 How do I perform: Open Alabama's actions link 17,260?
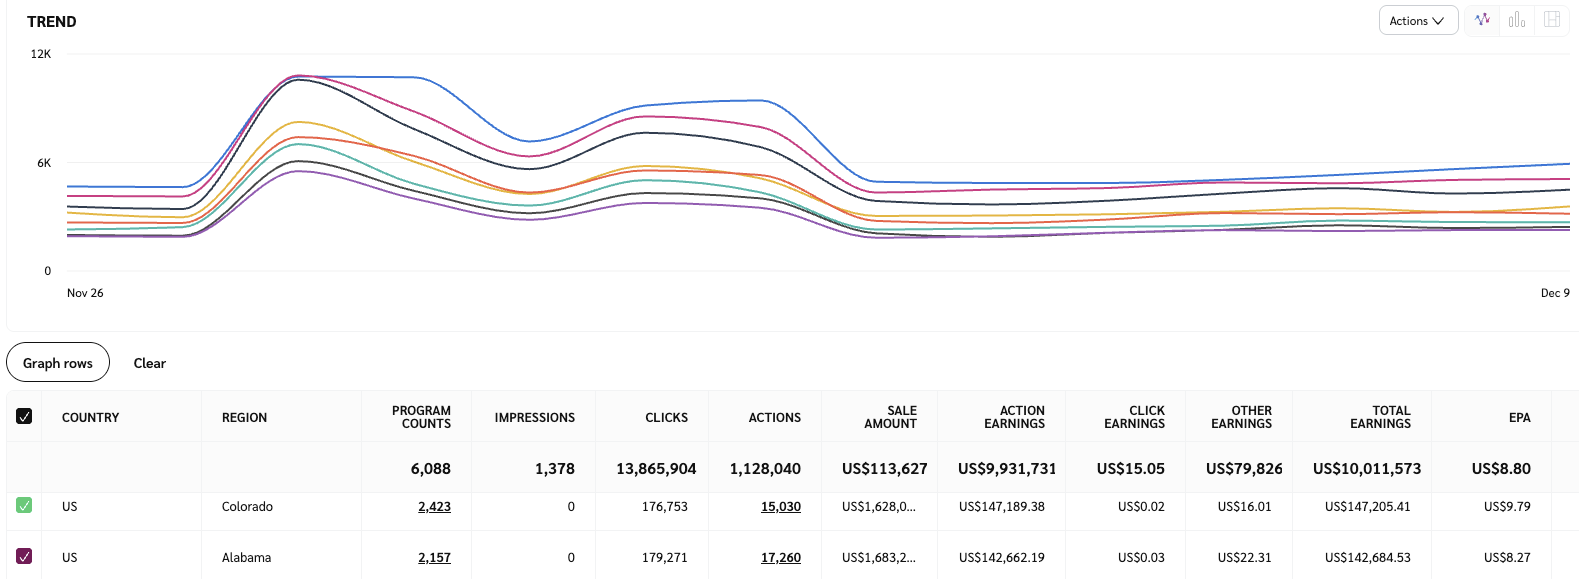pos(780,558)
